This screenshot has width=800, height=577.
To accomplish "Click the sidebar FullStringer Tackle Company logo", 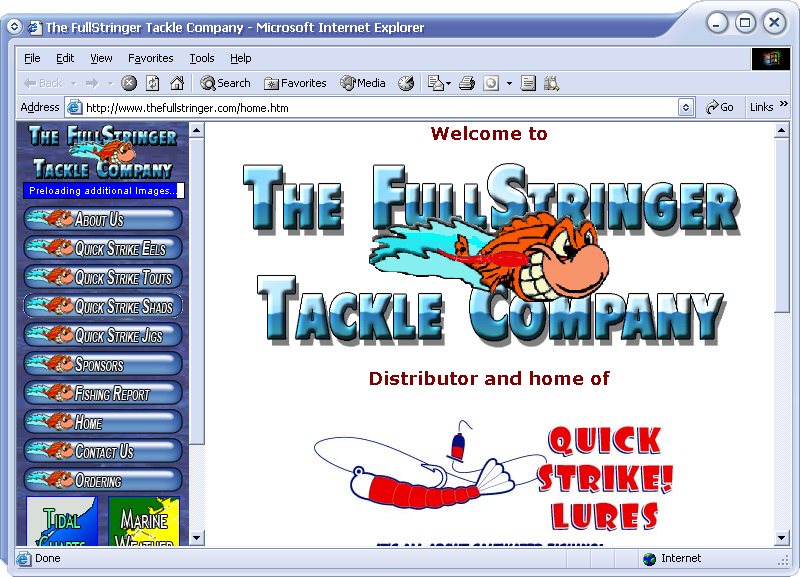I will click(x=103, y=152).
